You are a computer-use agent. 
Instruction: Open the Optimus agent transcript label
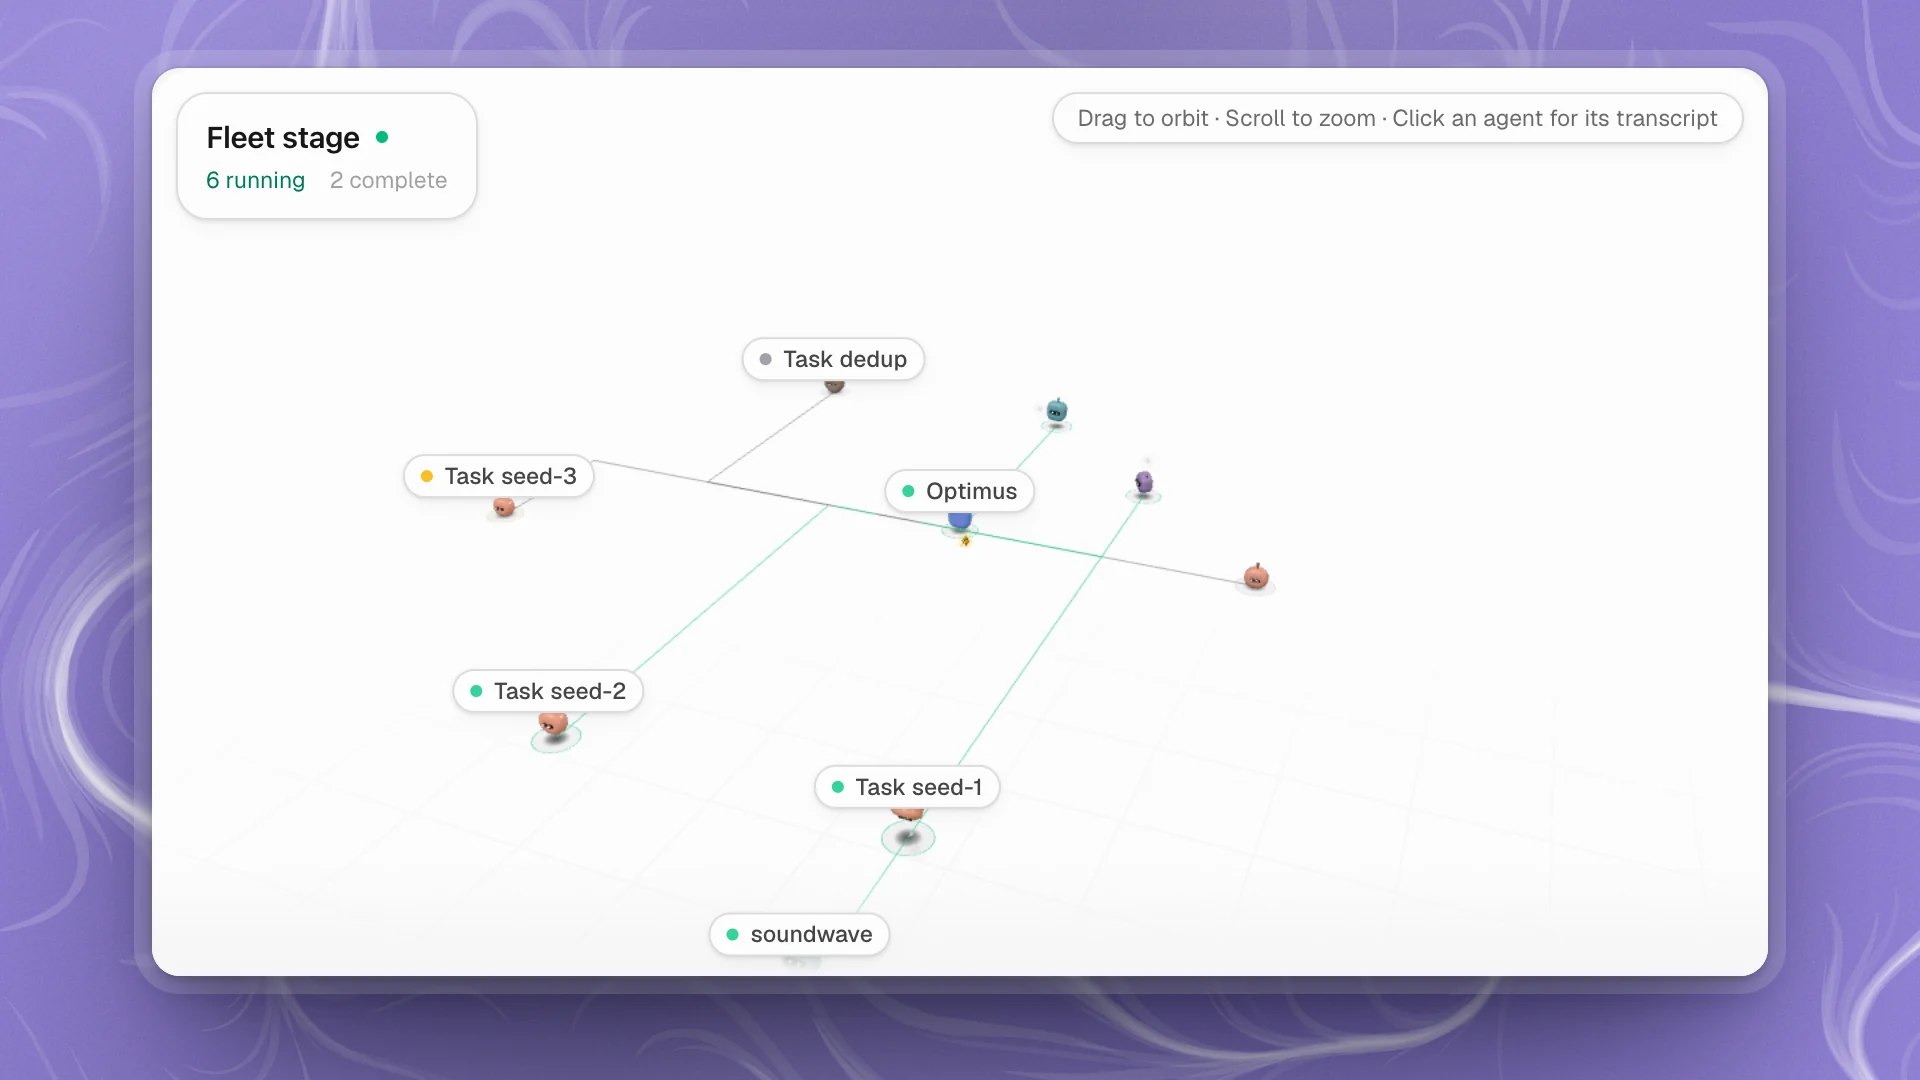(x=959, y=491)
